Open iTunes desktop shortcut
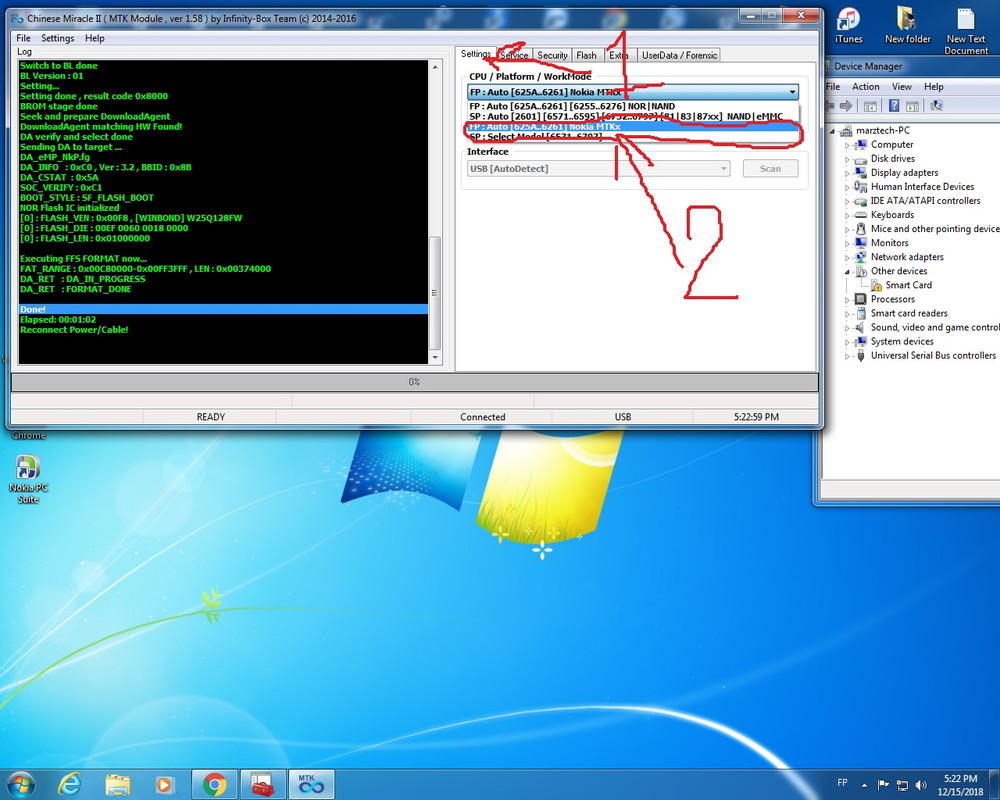Screen dimensions: 1000x800 [848, 26]
